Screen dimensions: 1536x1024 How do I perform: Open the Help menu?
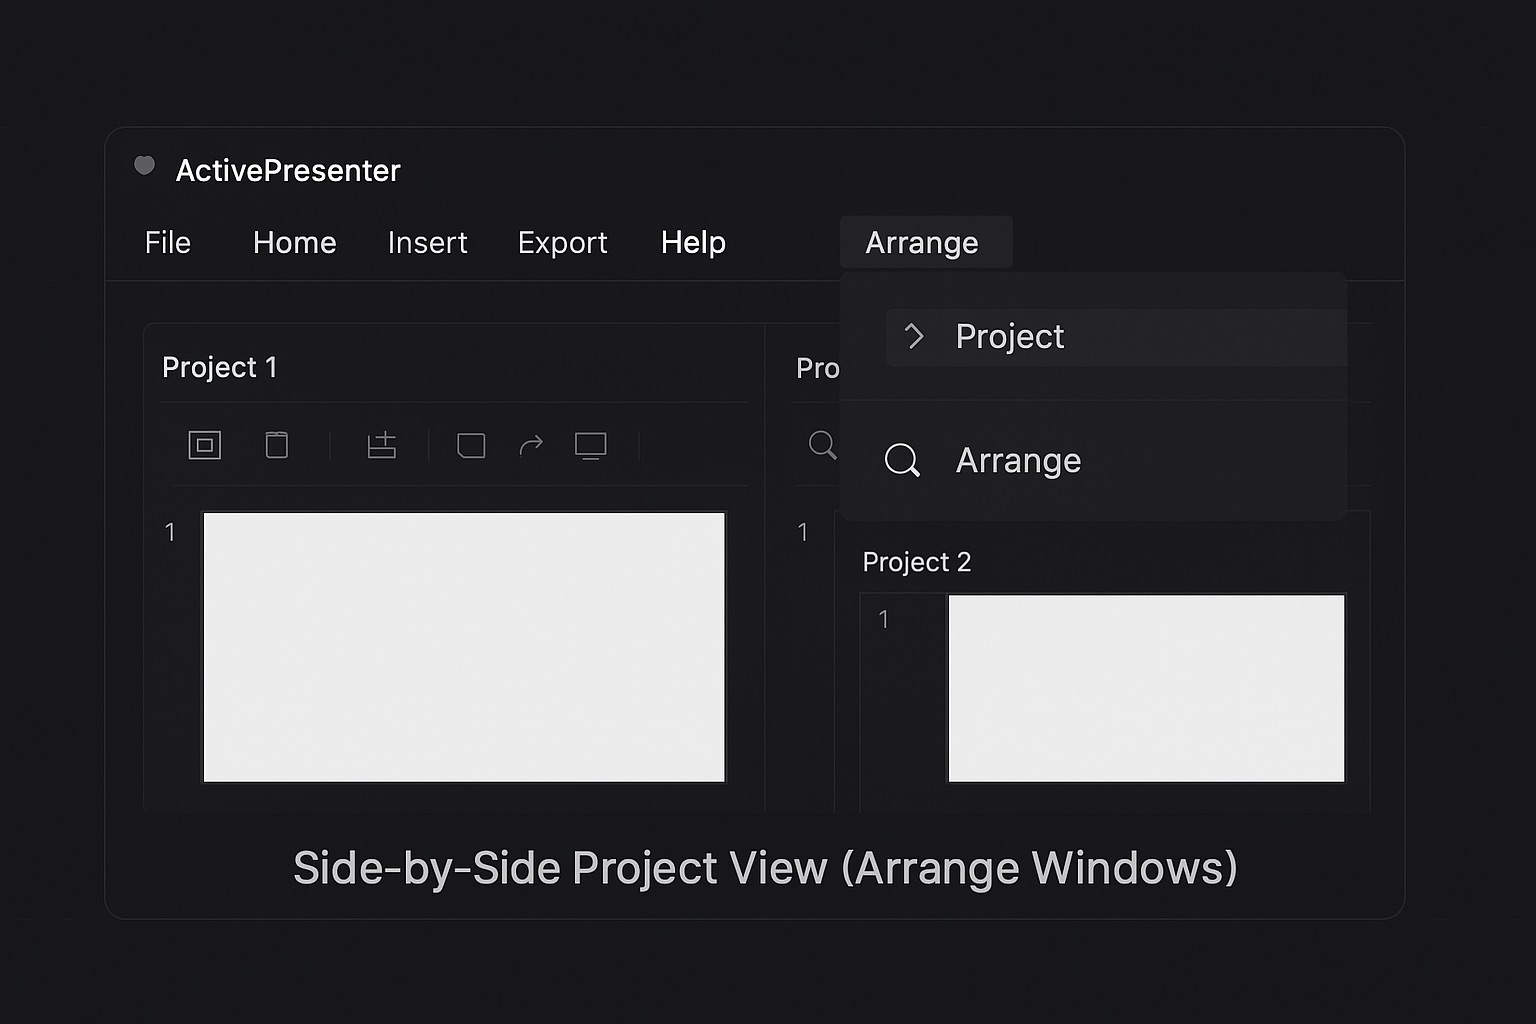[x=693, y=243]
